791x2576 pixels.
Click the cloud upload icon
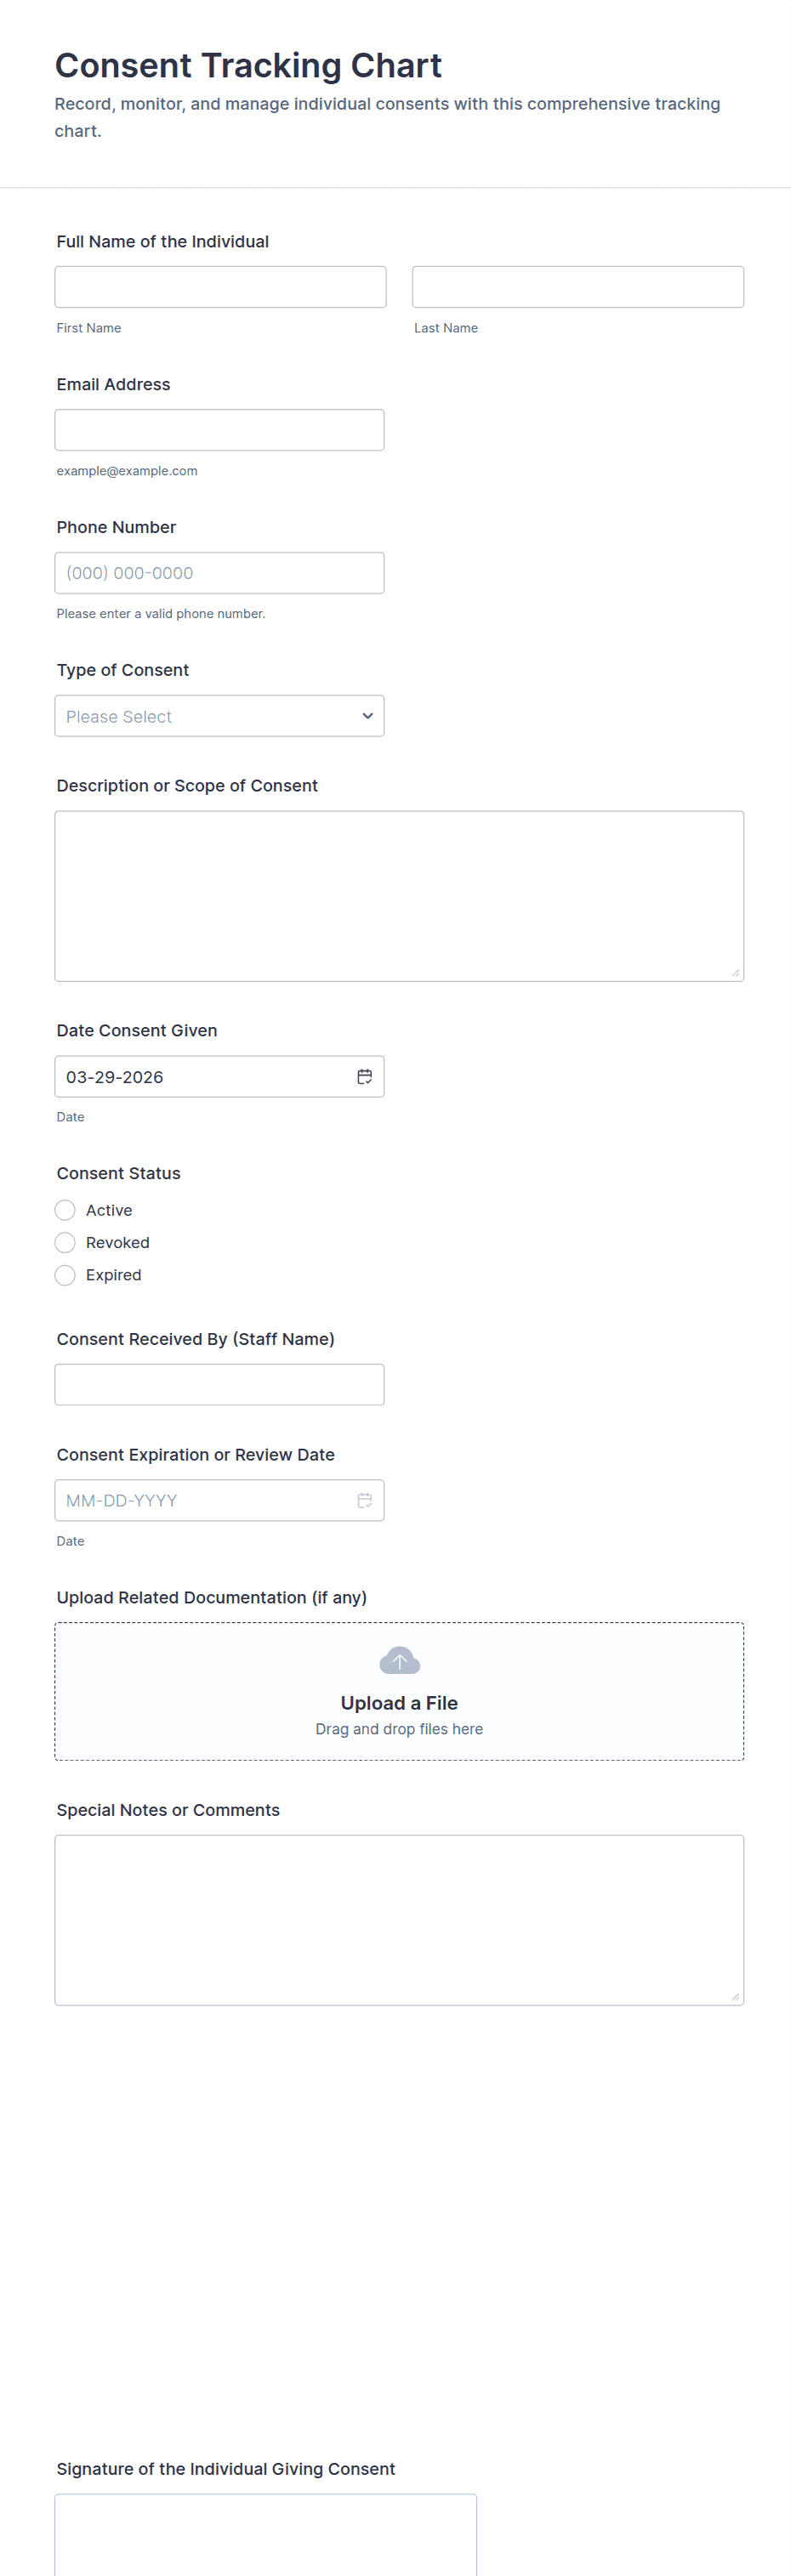[x=399, y=1661]
